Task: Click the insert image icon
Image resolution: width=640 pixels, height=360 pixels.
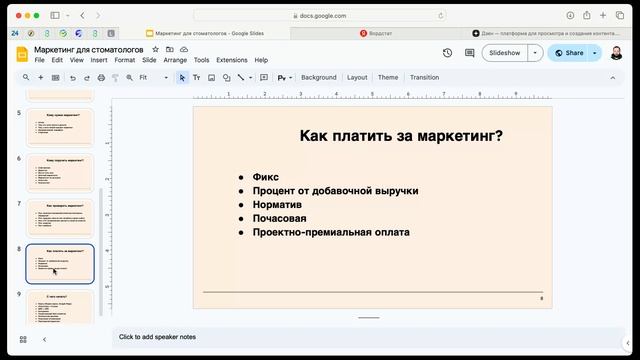Action: (211, 78)
